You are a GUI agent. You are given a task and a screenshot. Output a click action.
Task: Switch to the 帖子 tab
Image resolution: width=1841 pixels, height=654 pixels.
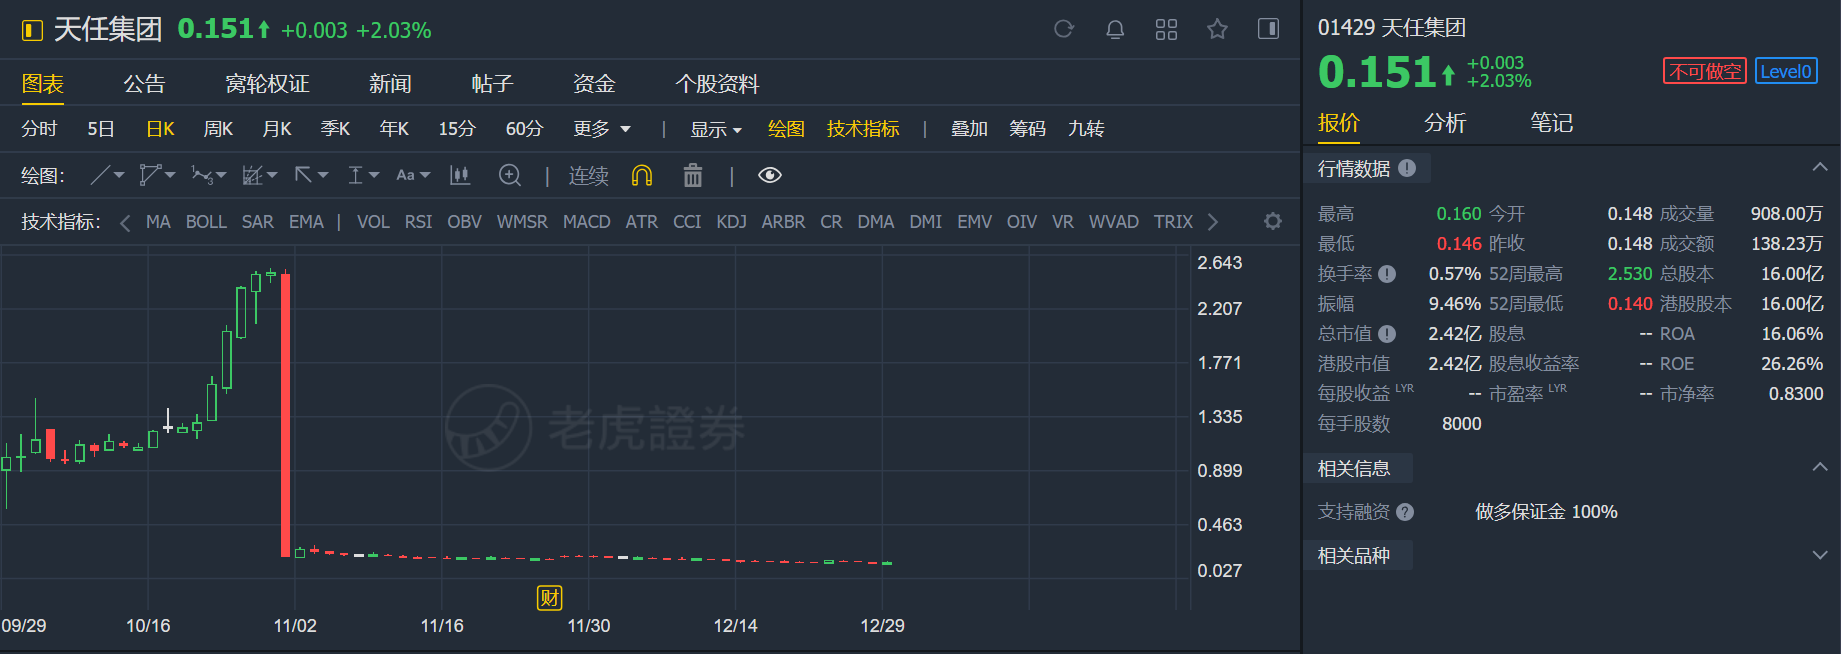492,84
